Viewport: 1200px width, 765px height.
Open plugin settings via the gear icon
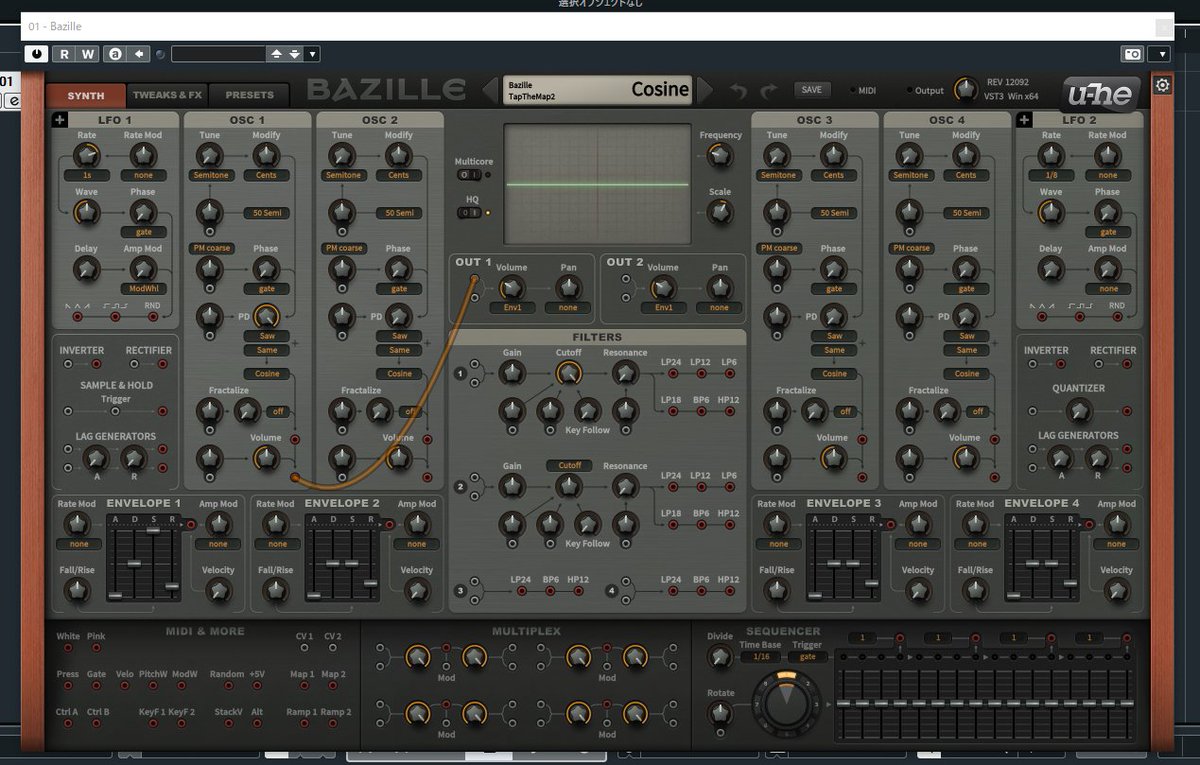pos(1162,85)
